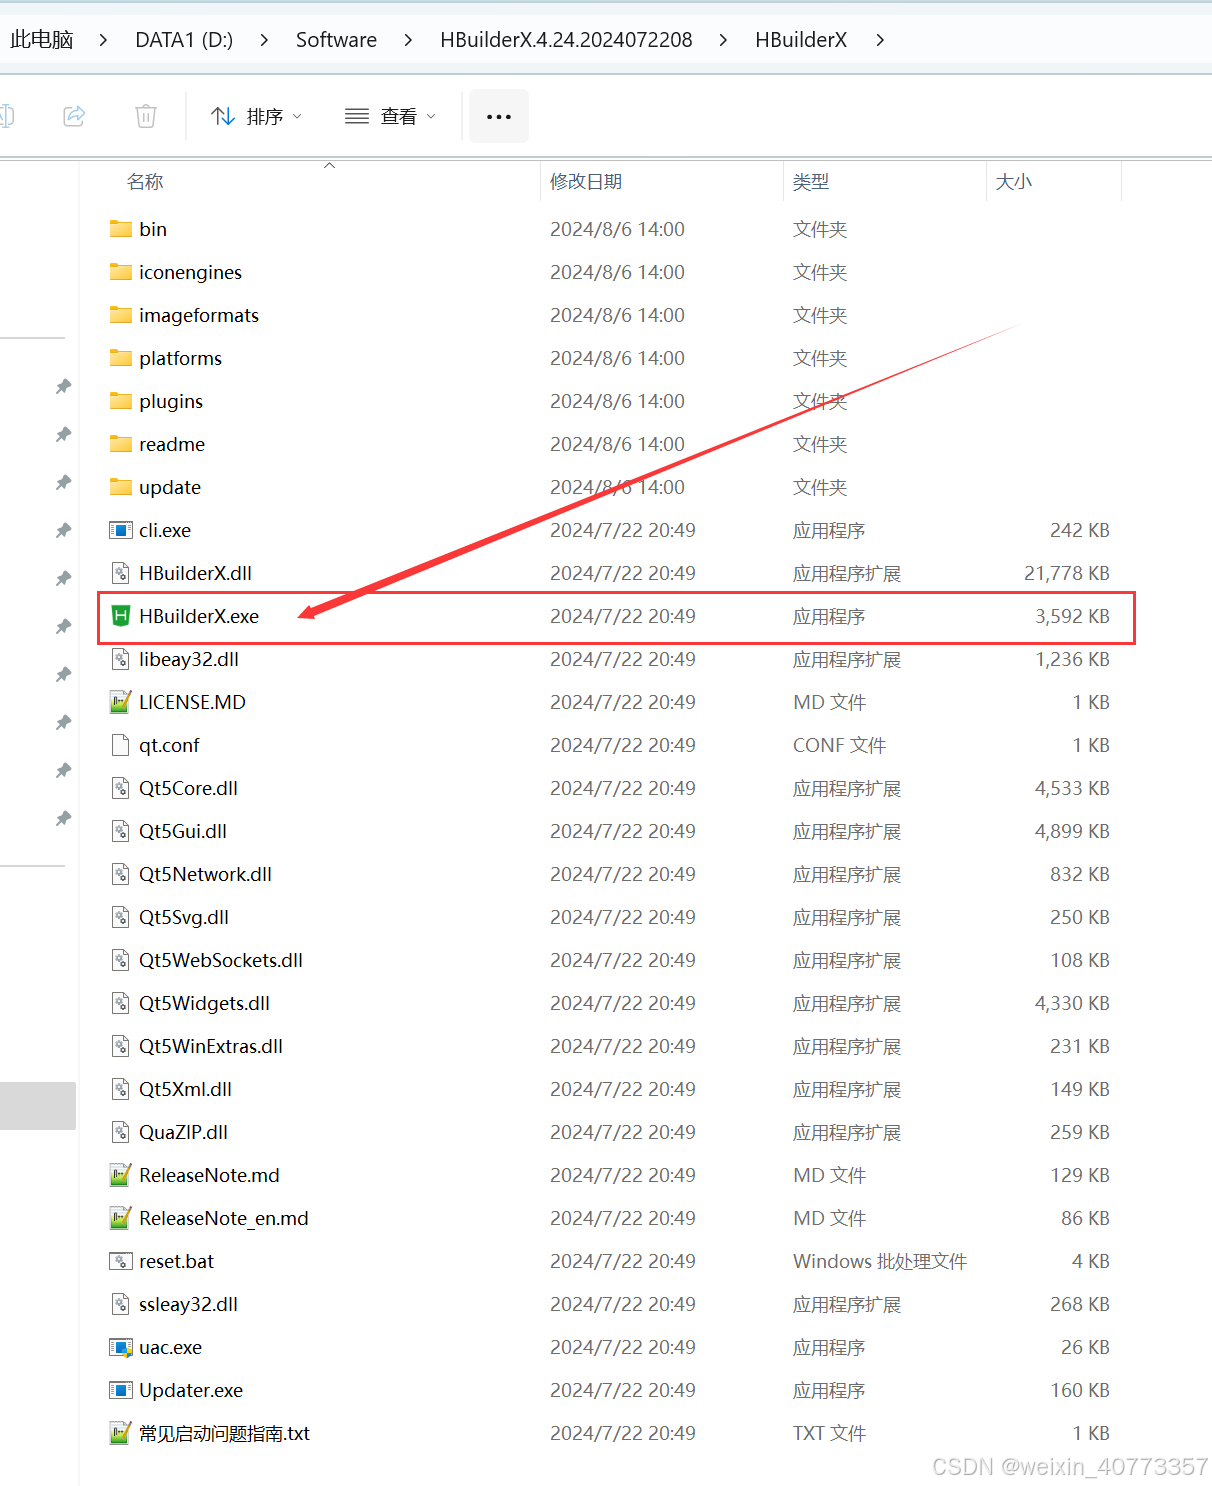The height and width of the screenshot is (1486, 1212).
Task: Select the Updater.exe application icon
Action: [x=121, y=1390]
